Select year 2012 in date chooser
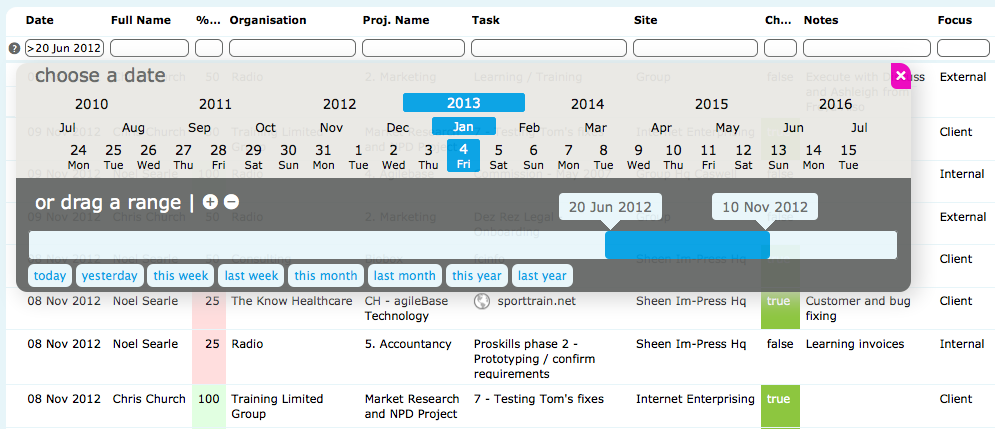The image size is (995, 429). [x=339, y=103]
